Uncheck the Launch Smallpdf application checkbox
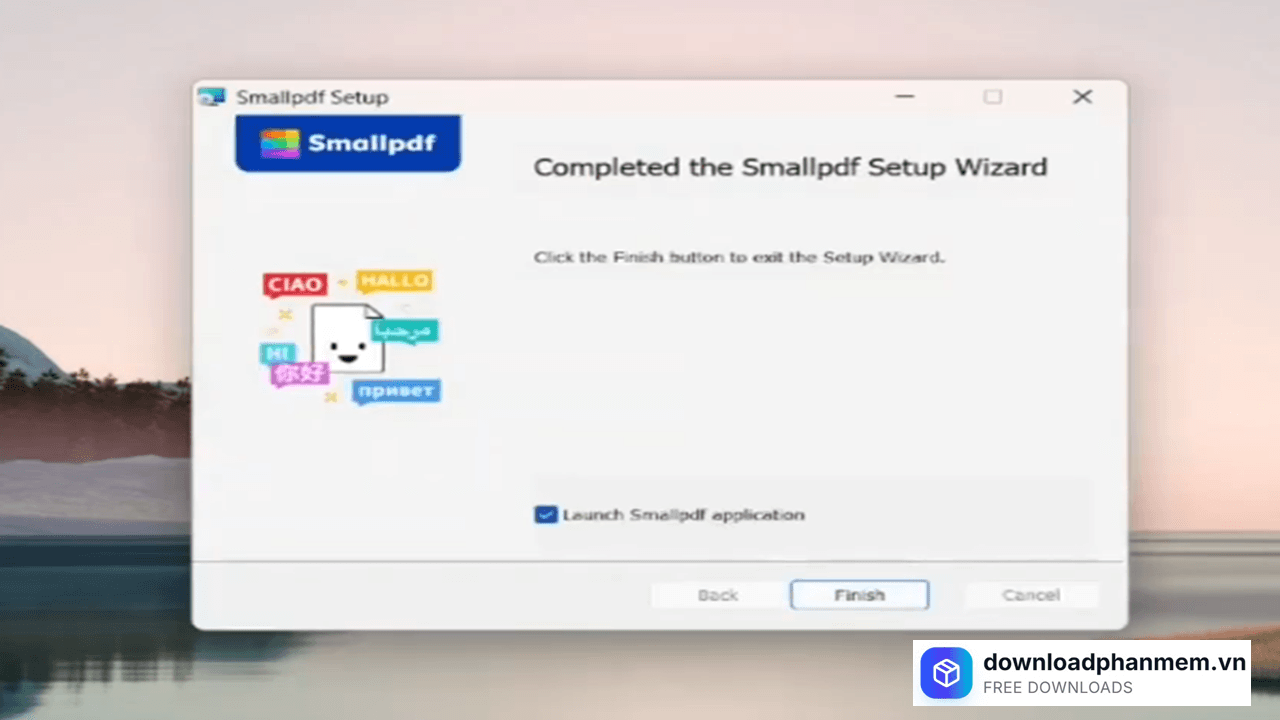 pos(546,515)
